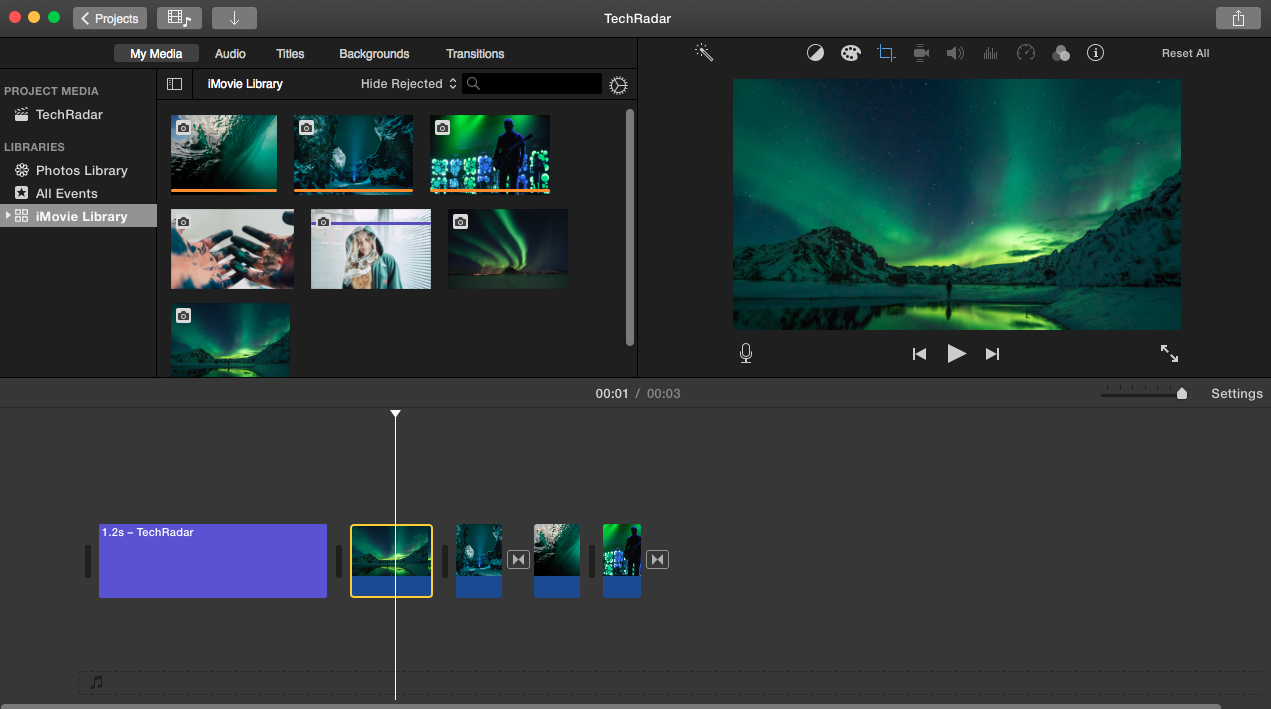
Task: Open color correction palette icon
Action: [x=850, y=53]
